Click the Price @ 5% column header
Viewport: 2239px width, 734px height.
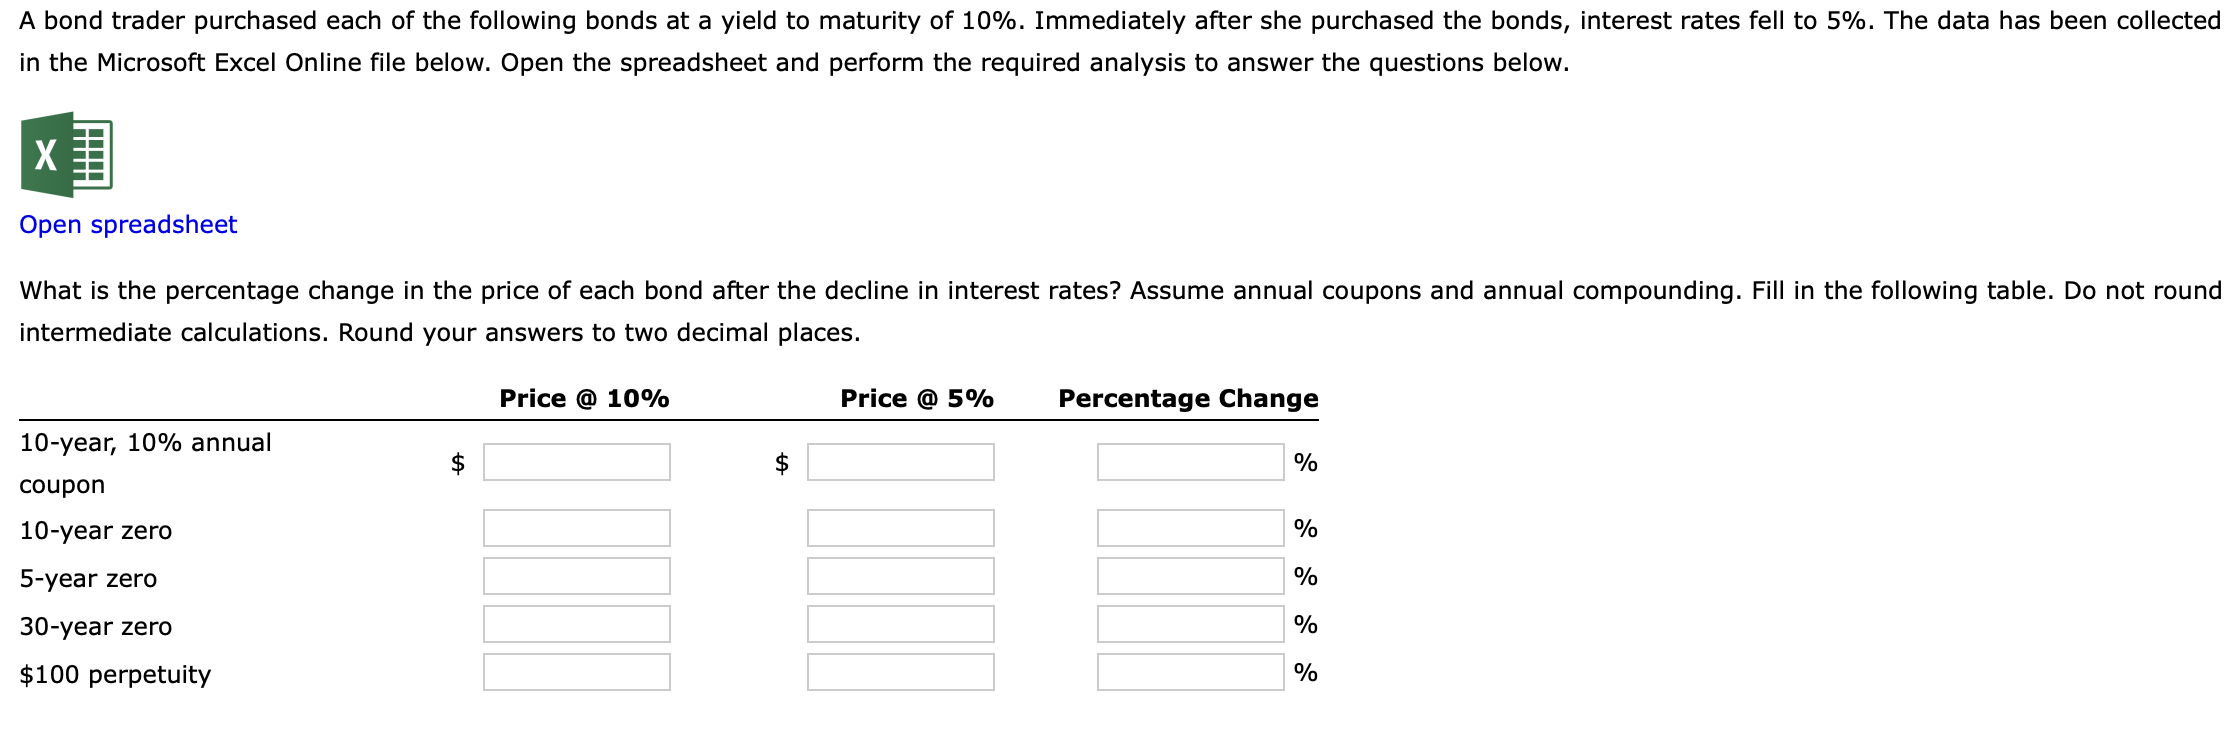[917, 399]
